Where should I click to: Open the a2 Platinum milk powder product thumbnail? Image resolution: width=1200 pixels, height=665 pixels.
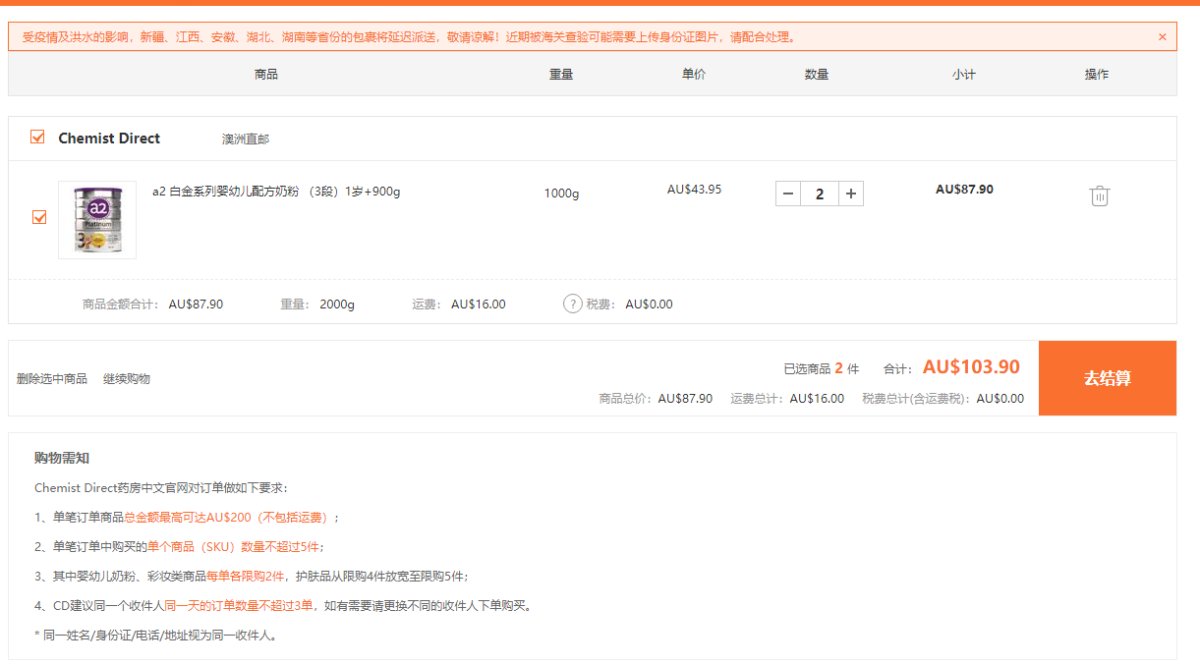[97, 220]
